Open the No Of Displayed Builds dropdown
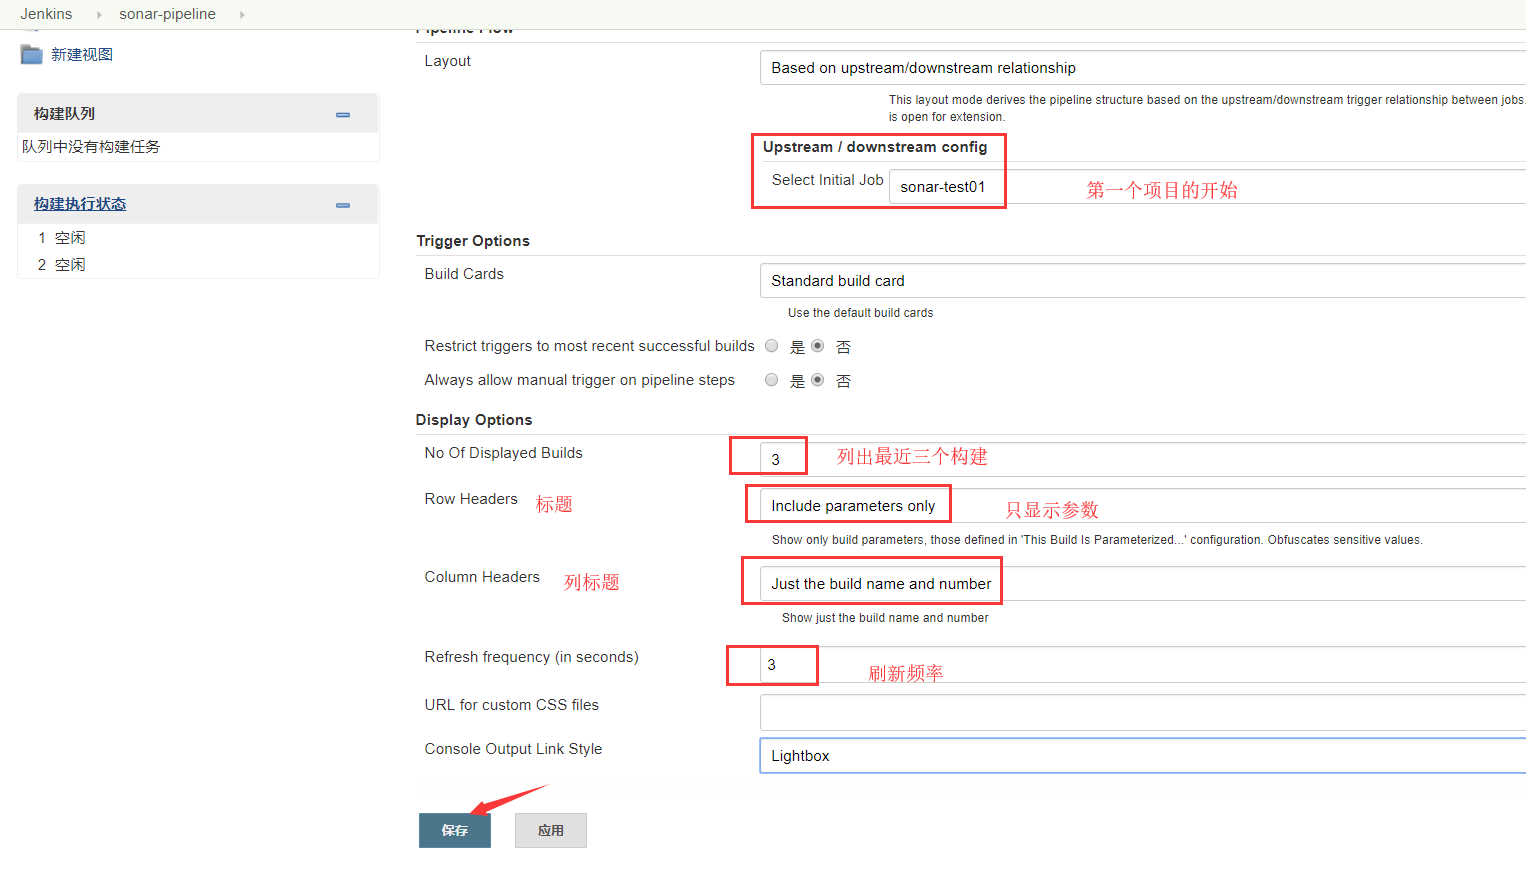Screen dimensions: 1526x879 click(1143, 460)
